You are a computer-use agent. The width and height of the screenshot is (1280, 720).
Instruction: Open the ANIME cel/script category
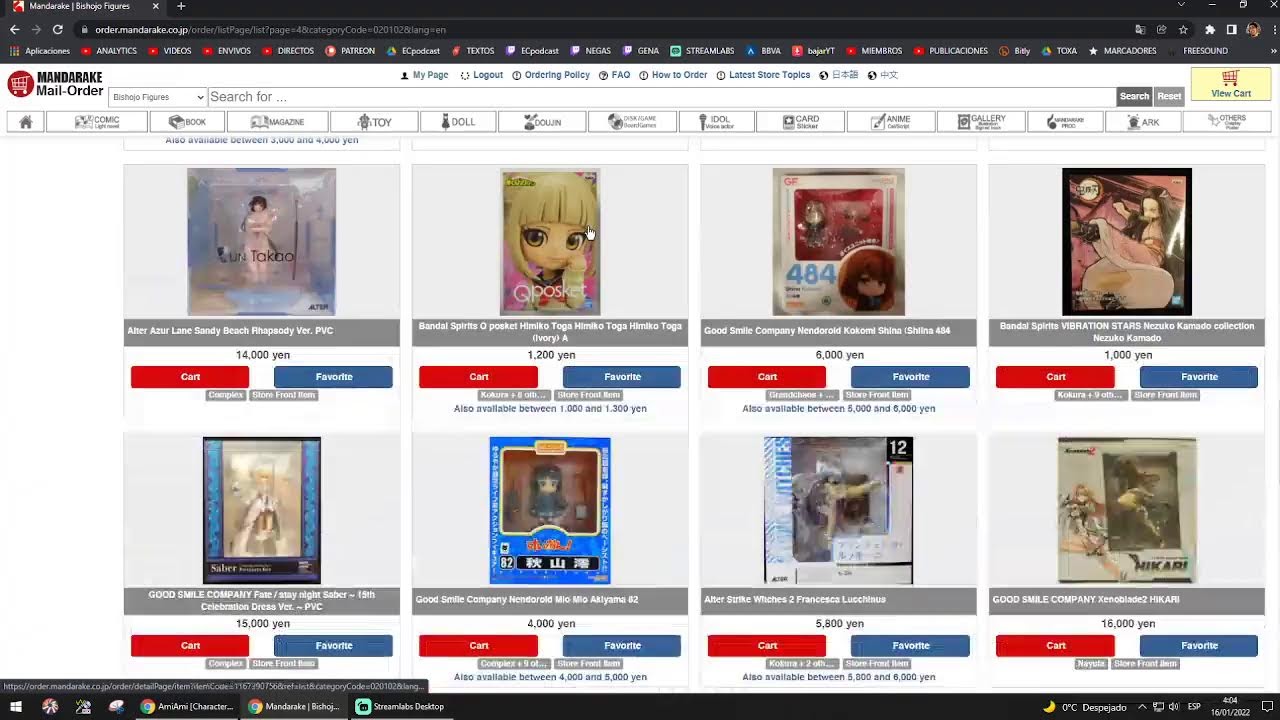pyautogui.click(x=891, y=122)
